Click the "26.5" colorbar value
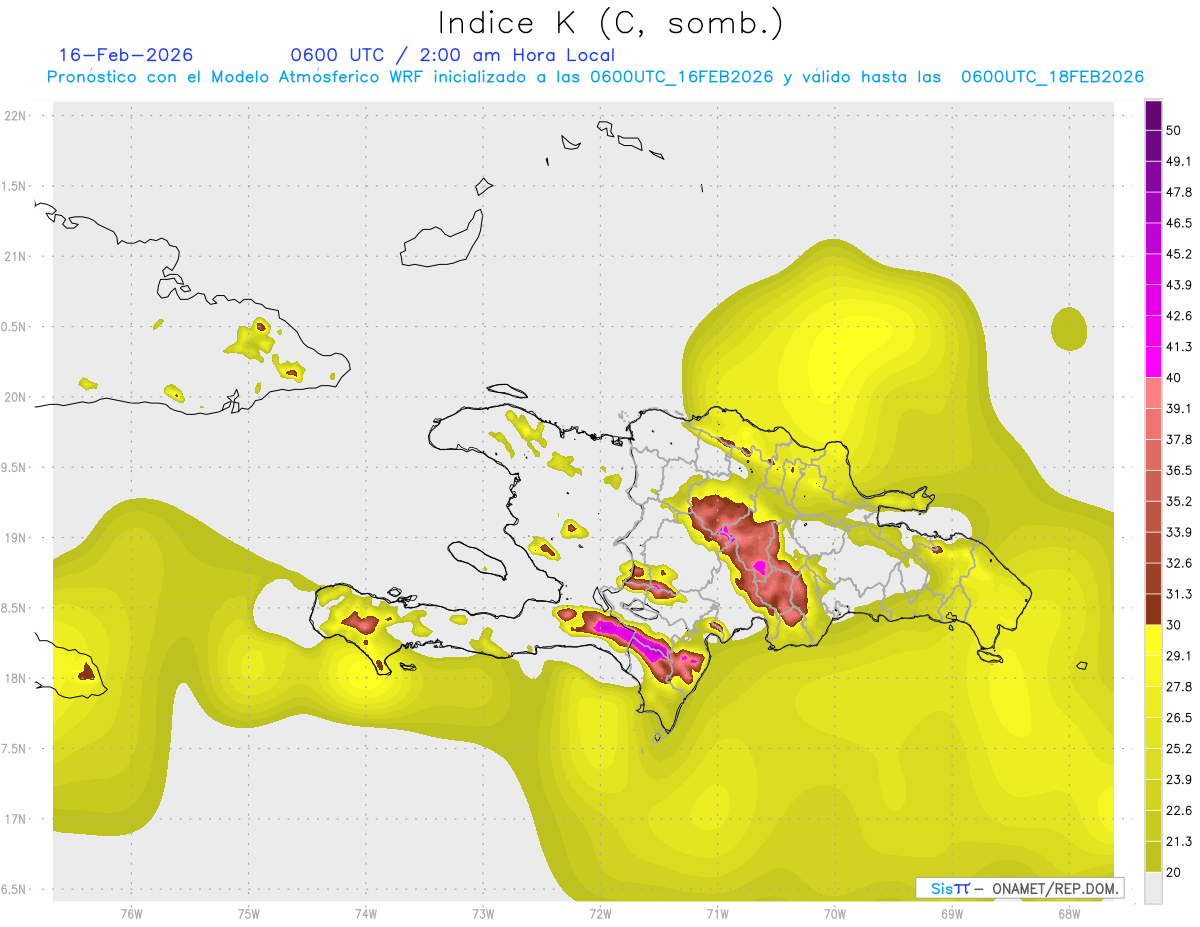The height and width of the screenshot is (927, 1200). pos(1179,719)
